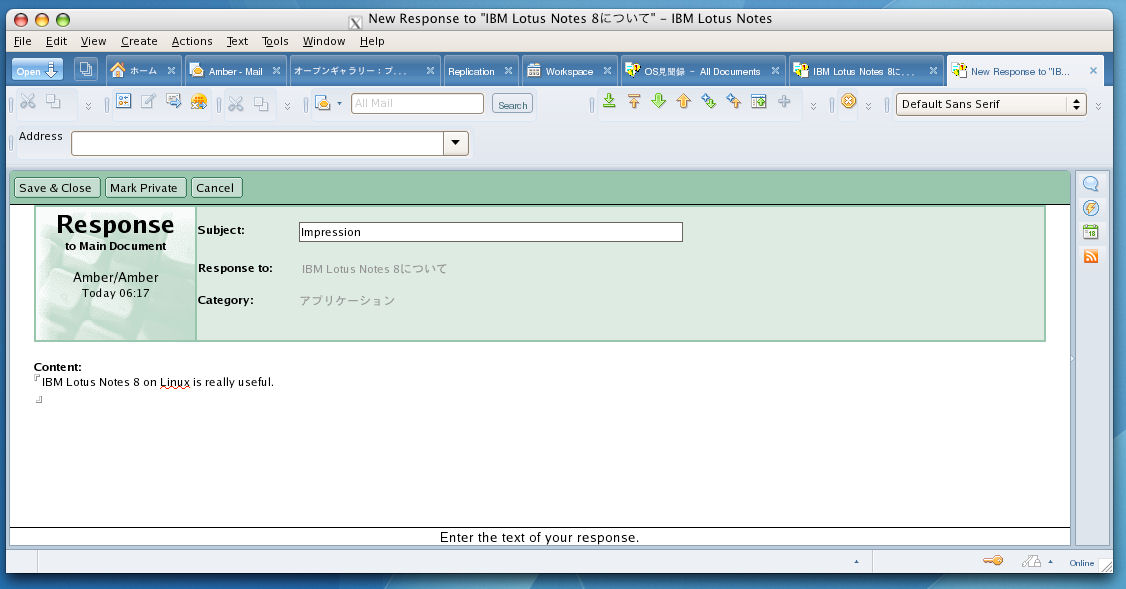This screenshot has width=1126, height=589.
Task: Click the gray plus toolbar icon
Action: point(784,101)
